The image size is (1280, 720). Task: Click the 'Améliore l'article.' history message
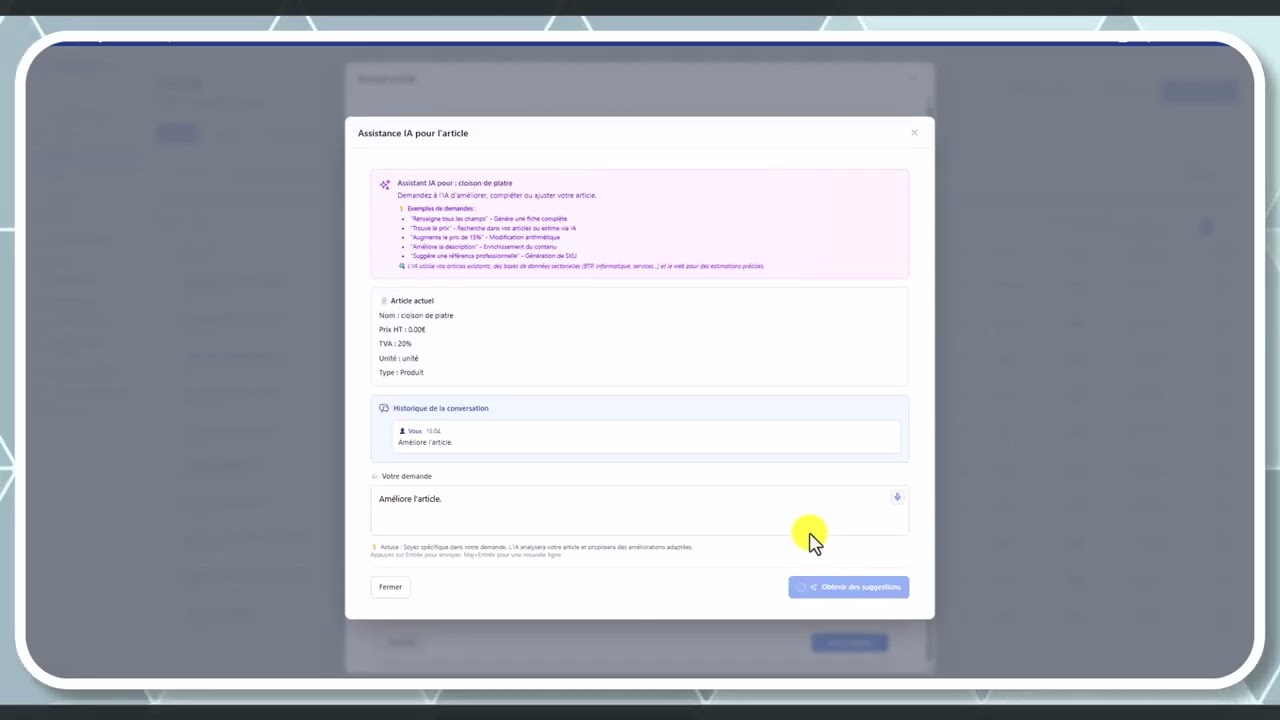[x=425, y=442]
